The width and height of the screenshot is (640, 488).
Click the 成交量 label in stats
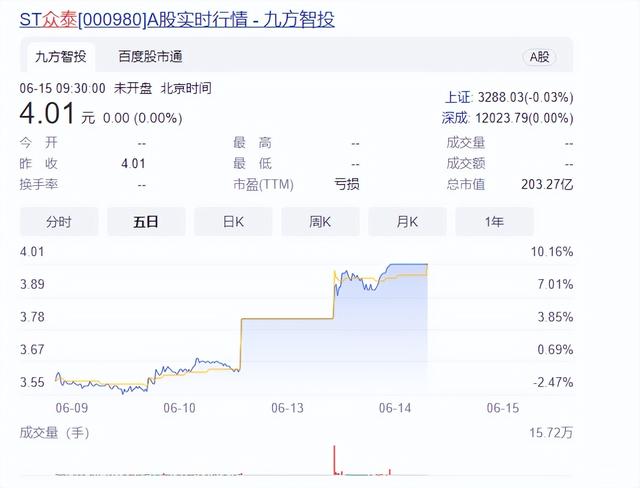pos(466,143)
